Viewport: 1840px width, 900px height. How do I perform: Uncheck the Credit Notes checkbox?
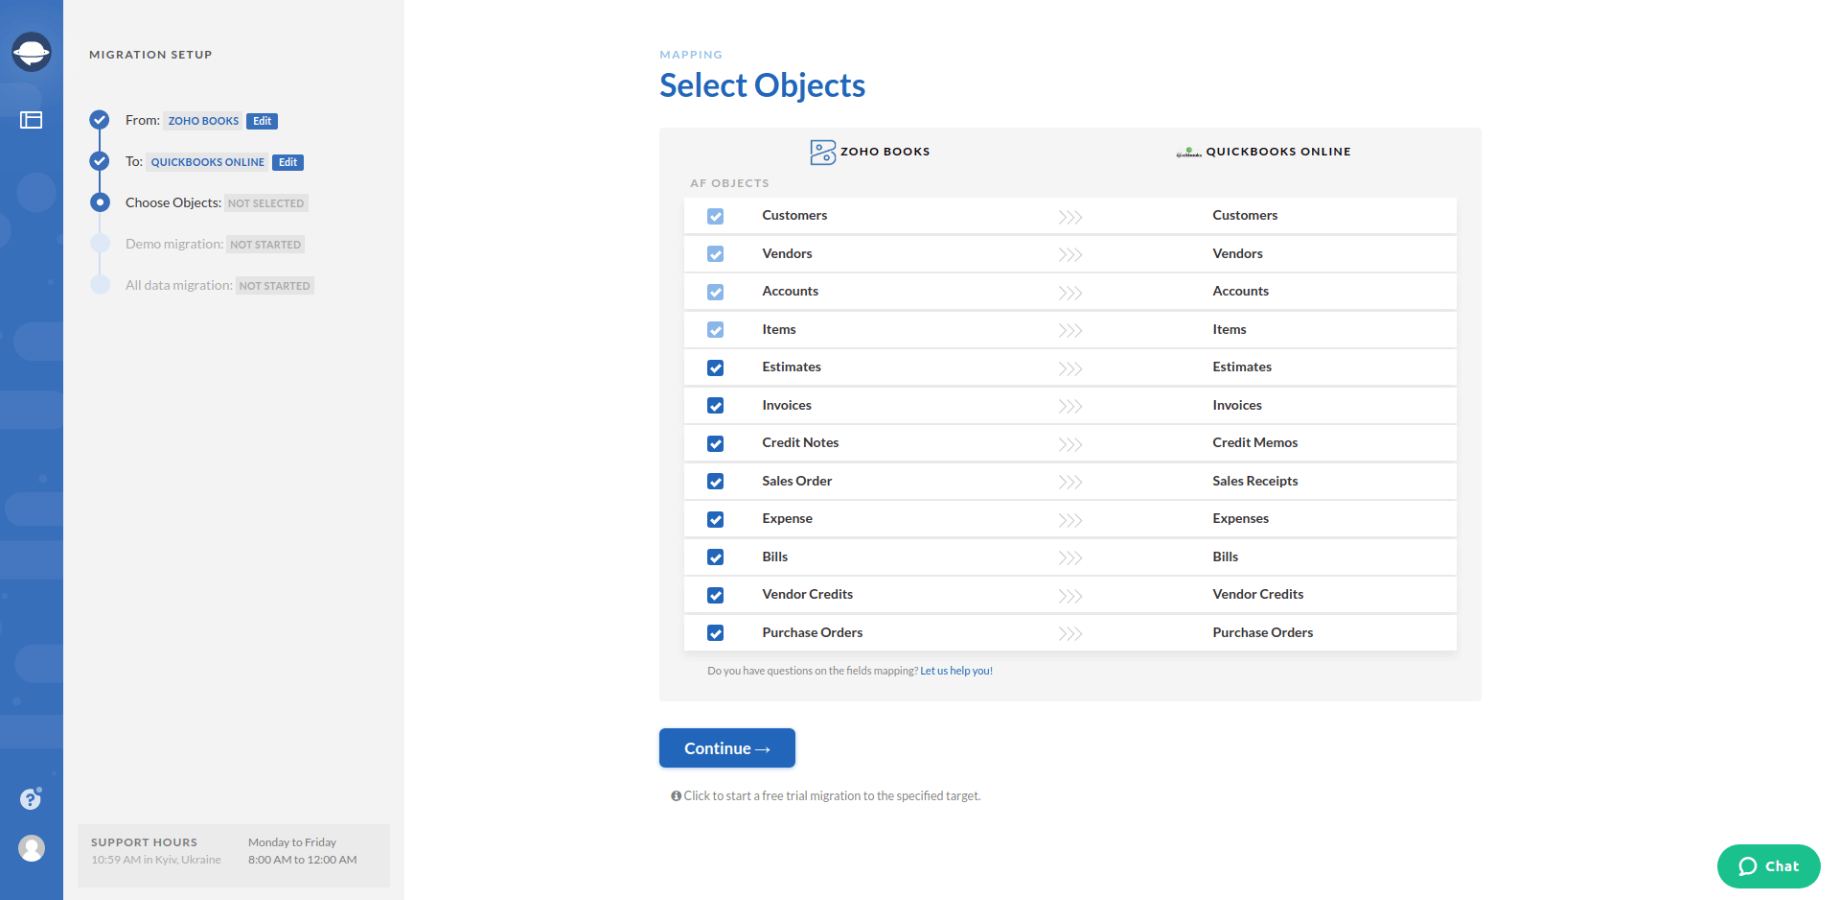tap(715, 443)
